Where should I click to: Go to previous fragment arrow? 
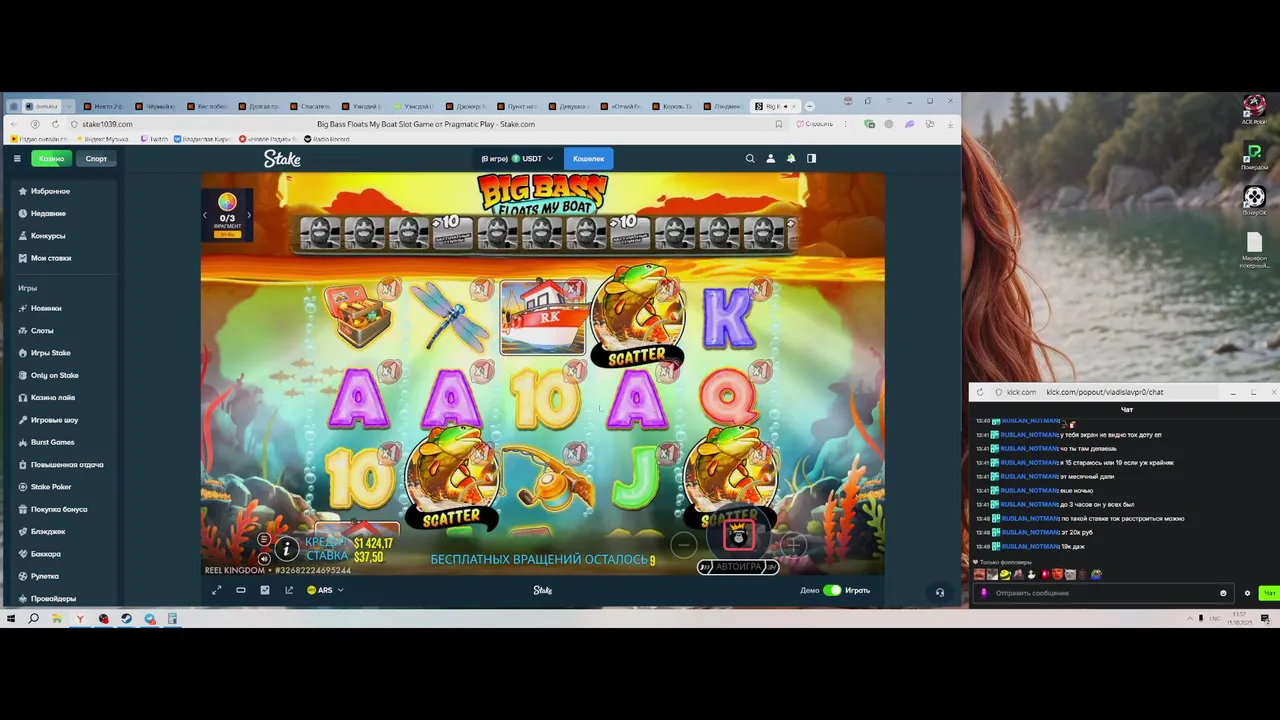[206, 215]
